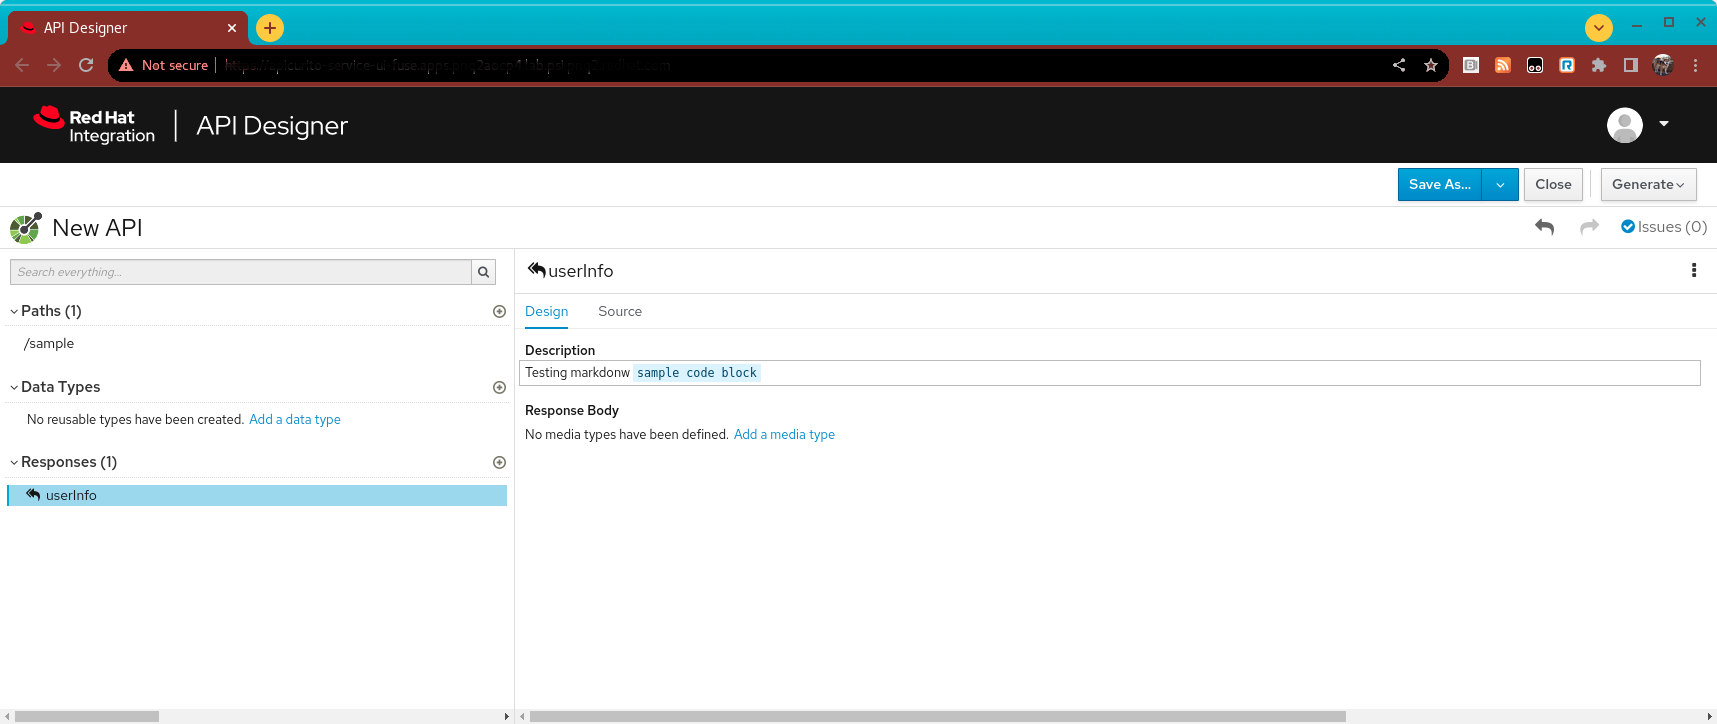Close the API Designer browser tab
1717x724 pixels.
(232, 28)
